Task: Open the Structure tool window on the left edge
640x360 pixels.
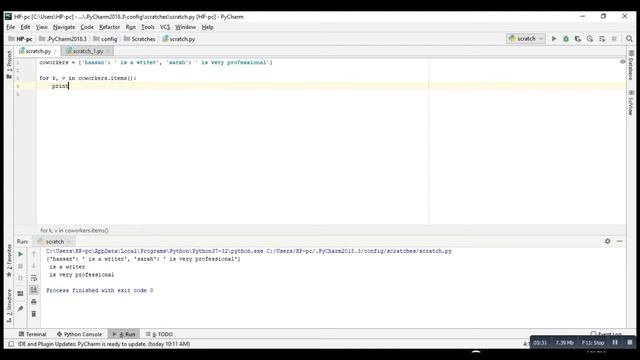Action: click(9, 306)
